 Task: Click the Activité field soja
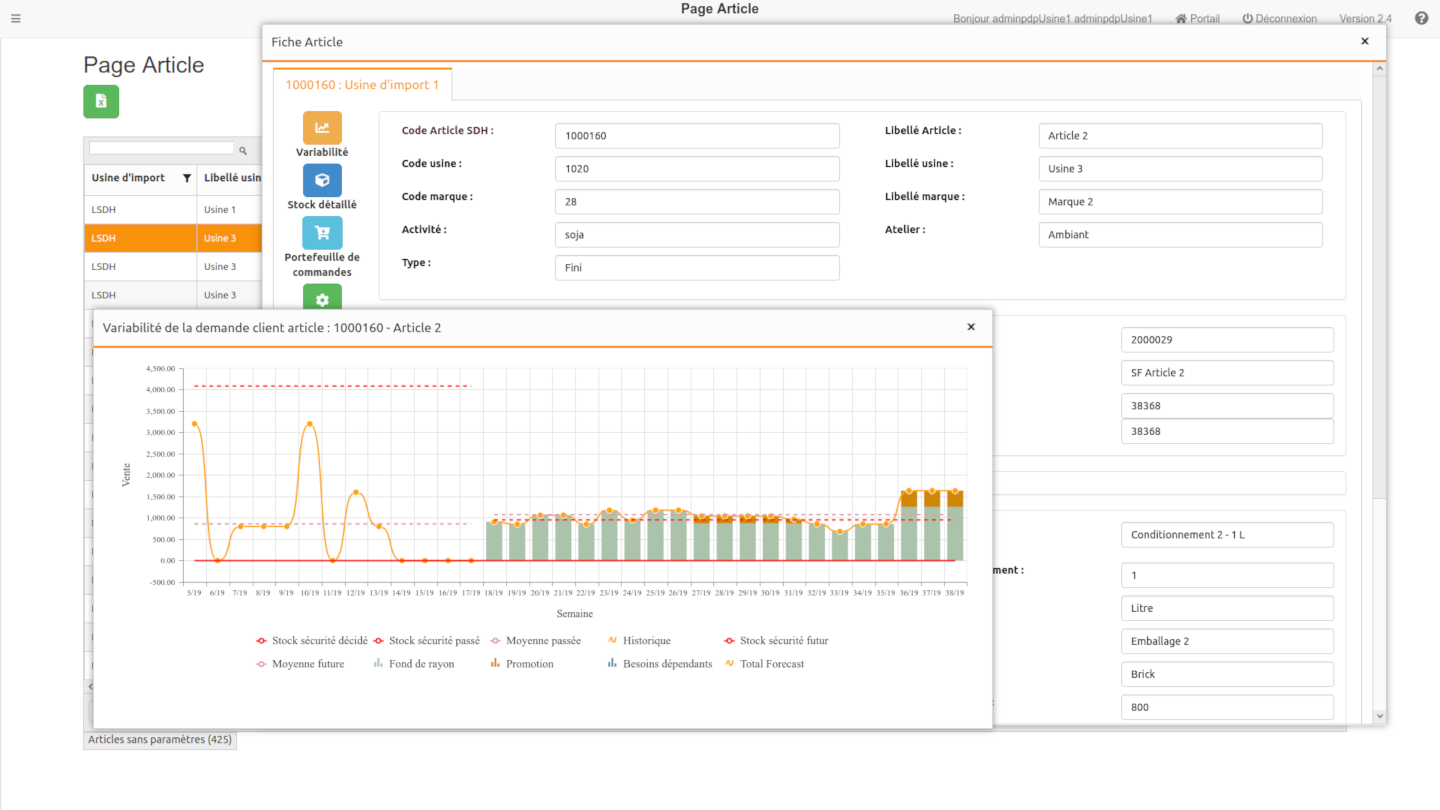coord(697,235)
